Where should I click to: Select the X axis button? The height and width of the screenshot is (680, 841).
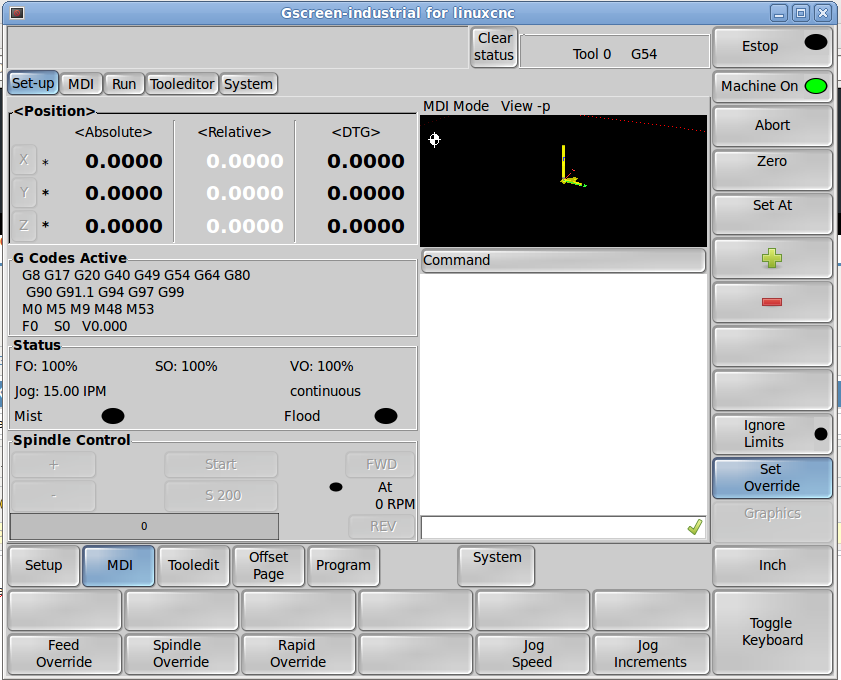click(x=24, y=160)
